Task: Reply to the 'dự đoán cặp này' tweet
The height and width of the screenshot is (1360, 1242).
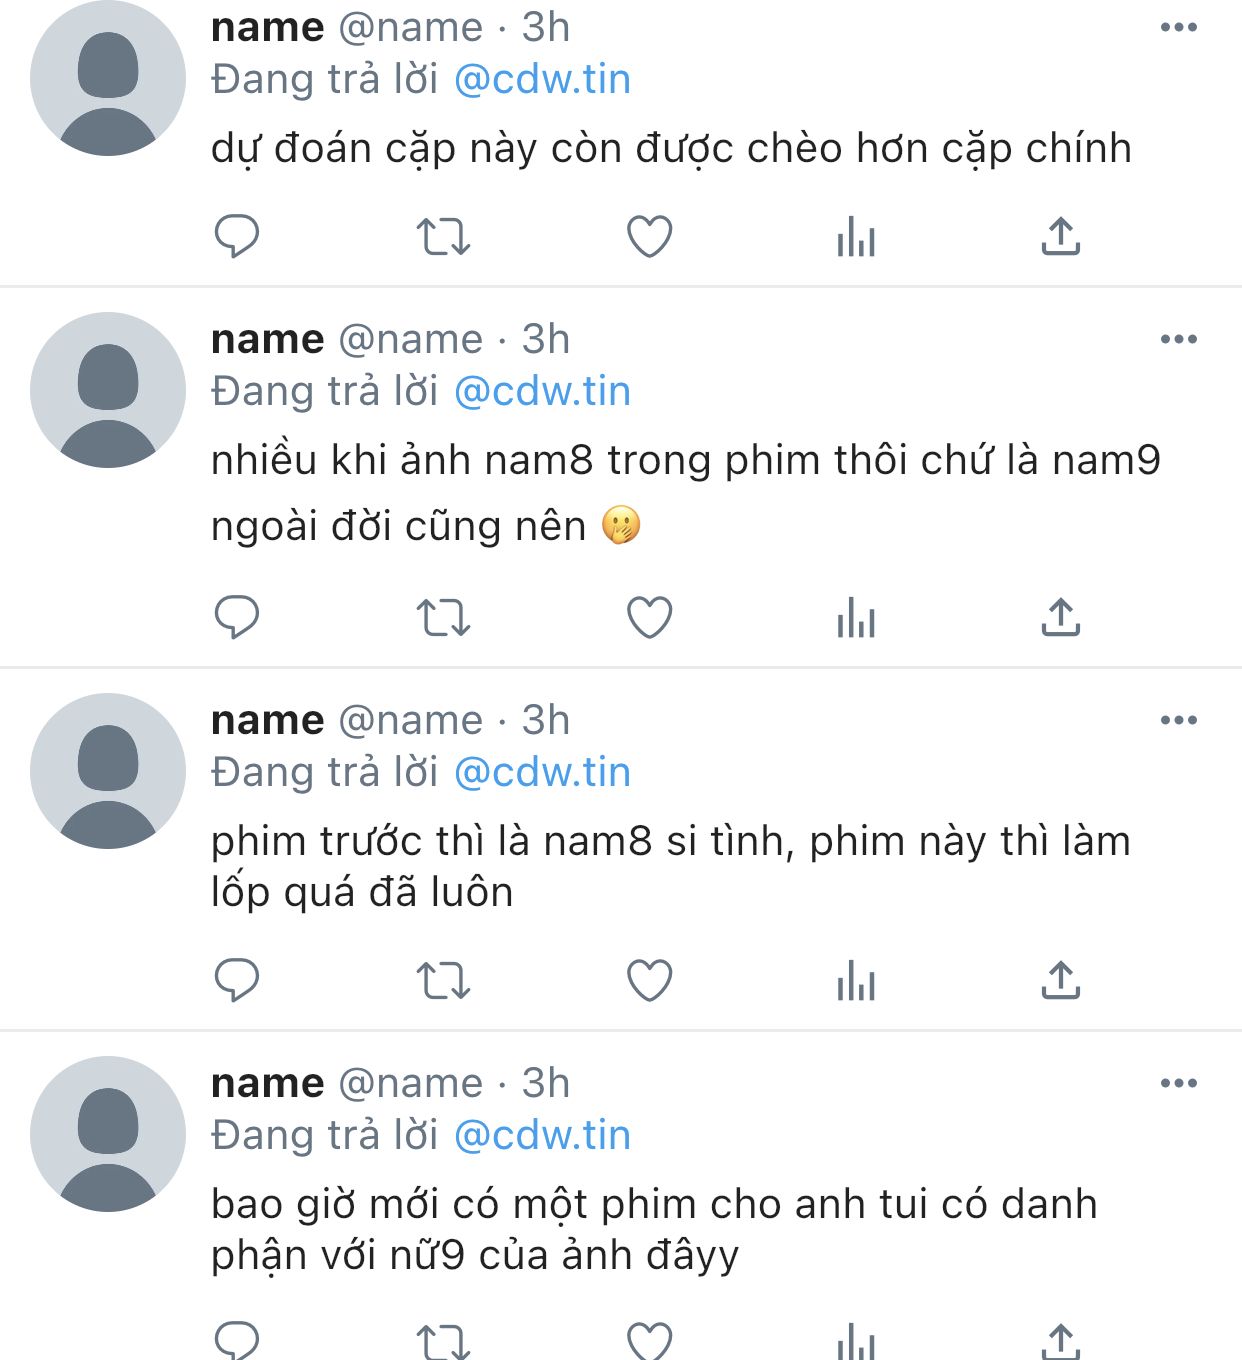Action: point(237,237)
